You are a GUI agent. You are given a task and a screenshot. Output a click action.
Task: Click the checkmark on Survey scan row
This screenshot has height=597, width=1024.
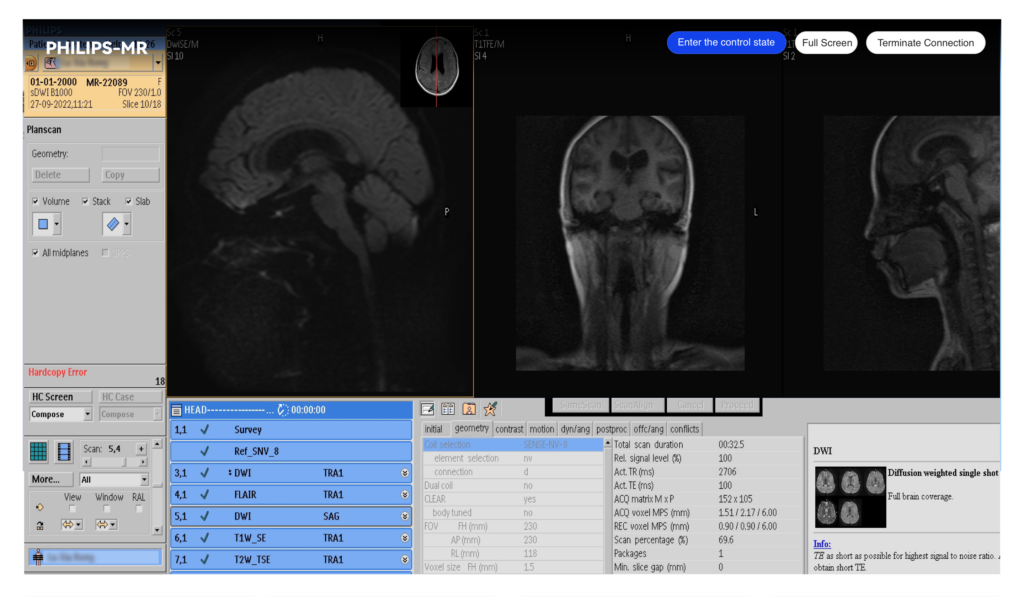click(x=204, y=430)
